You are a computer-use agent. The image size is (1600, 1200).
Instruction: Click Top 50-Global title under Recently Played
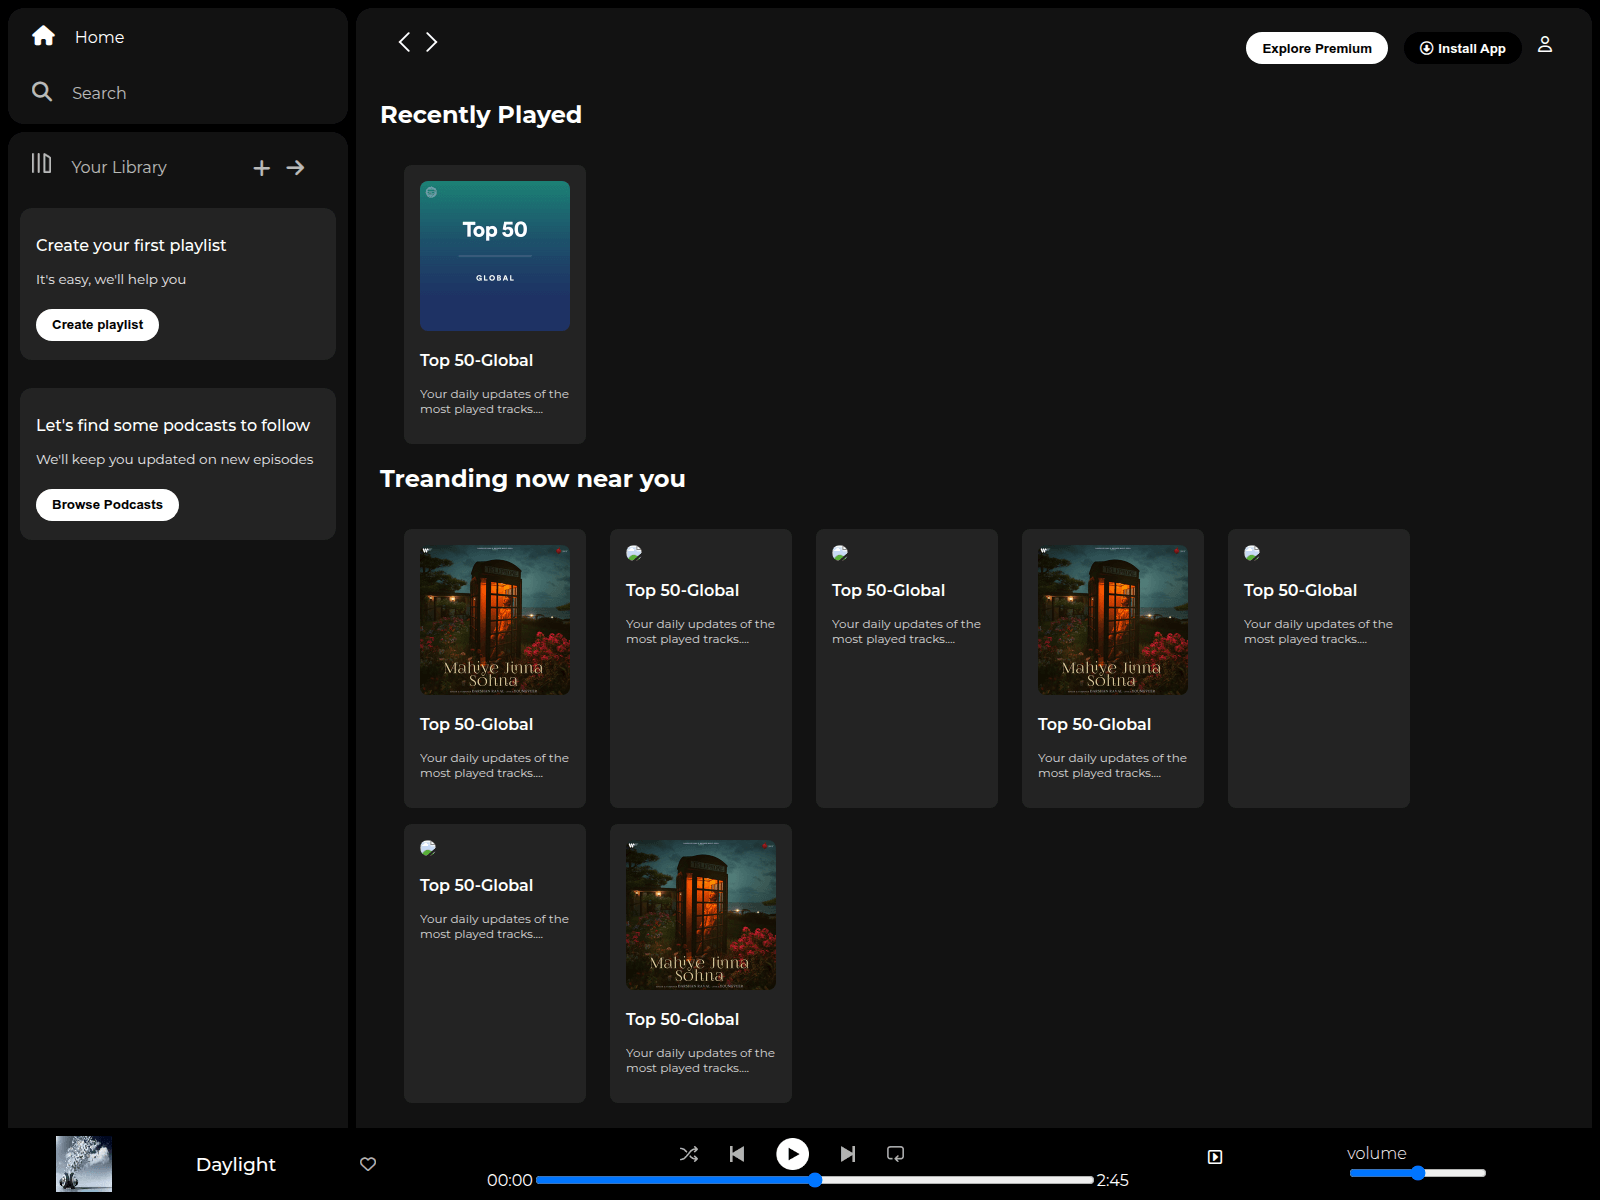477,360
